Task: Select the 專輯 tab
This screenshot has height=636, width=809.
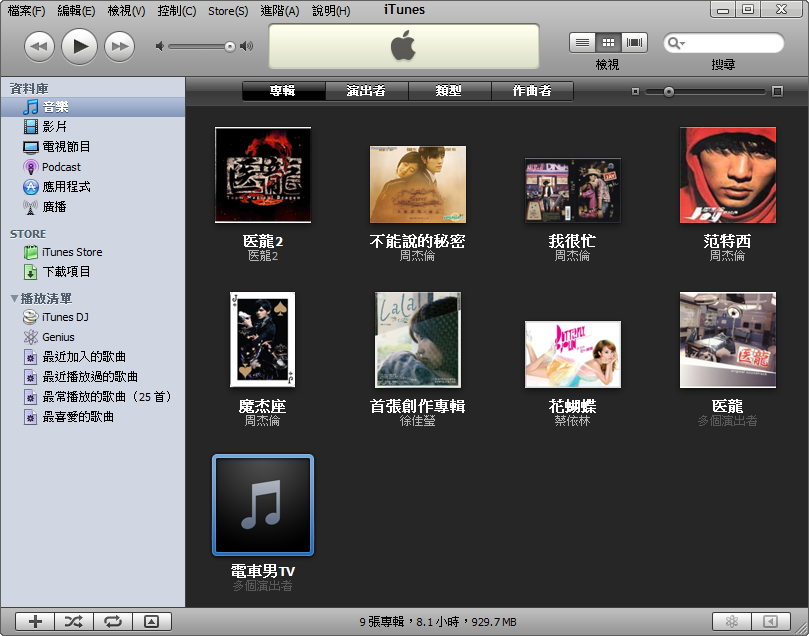Action: point(284,91)
